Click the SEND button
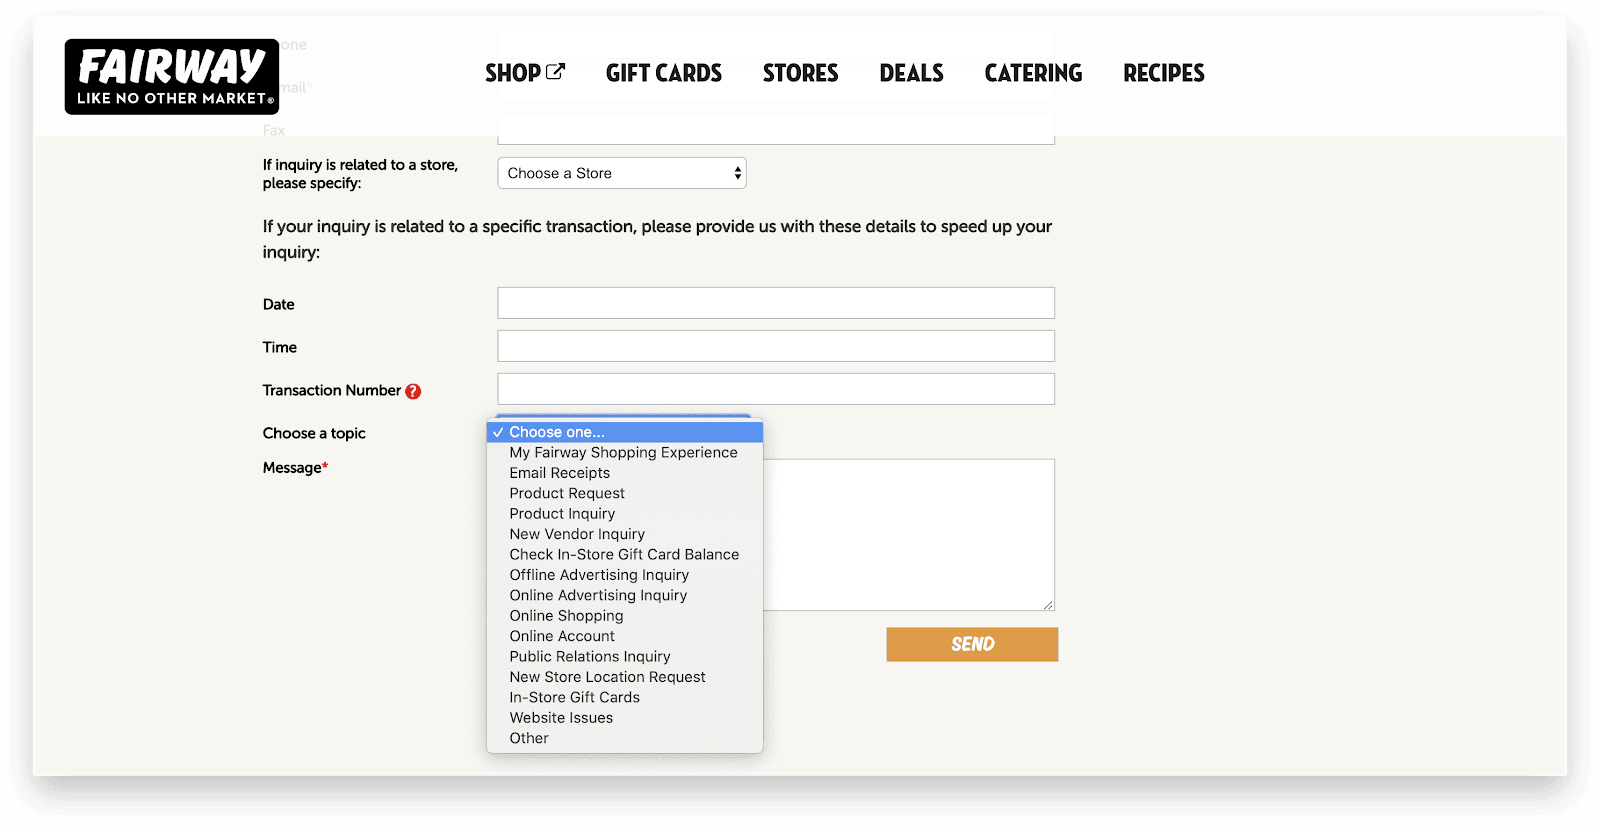Screen dimensions: 1600x826 [x=972, y=644]
